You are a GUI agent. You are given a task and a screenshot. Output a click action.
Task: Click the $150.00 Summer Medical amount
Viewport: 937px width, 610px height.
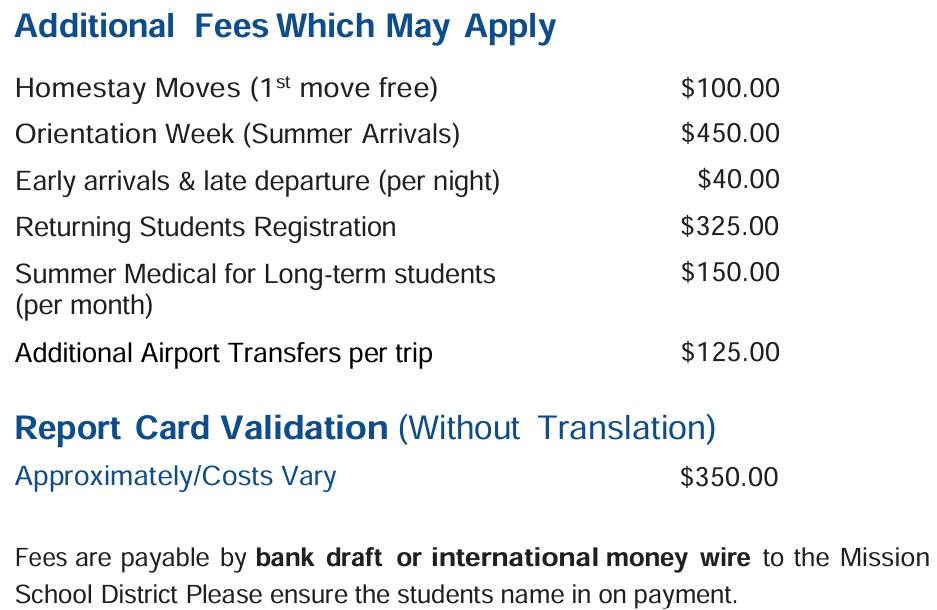point(729,272)
